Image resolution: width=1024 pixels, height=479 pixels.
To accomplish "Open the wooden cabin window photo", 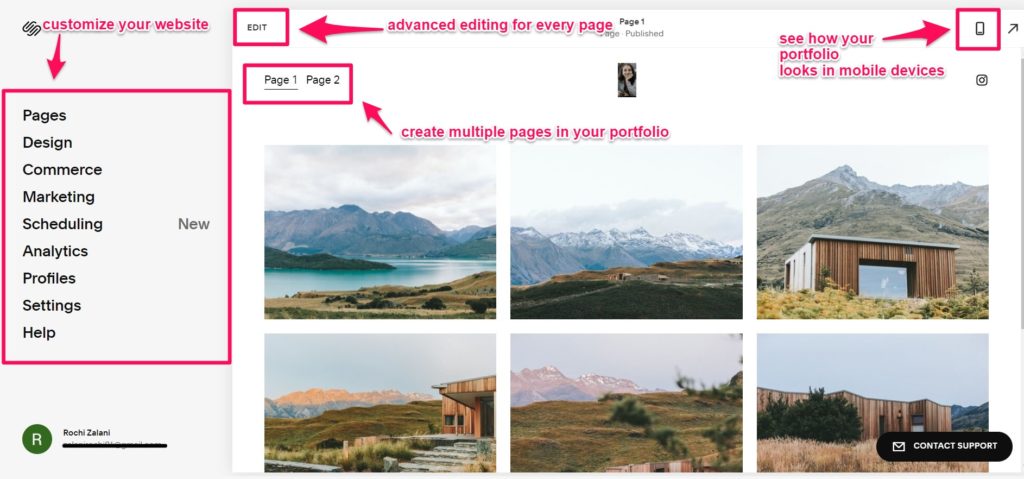I will (x=872, y=232).
